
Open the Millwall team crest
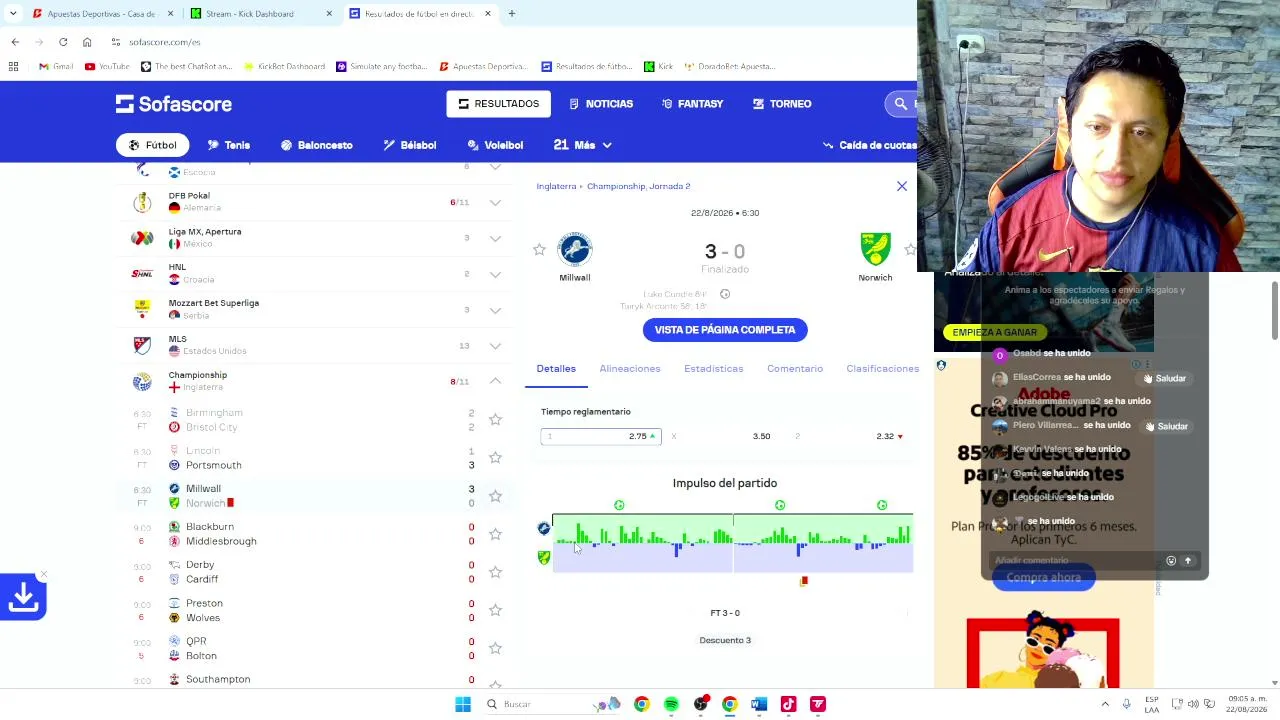click(575, 250)
